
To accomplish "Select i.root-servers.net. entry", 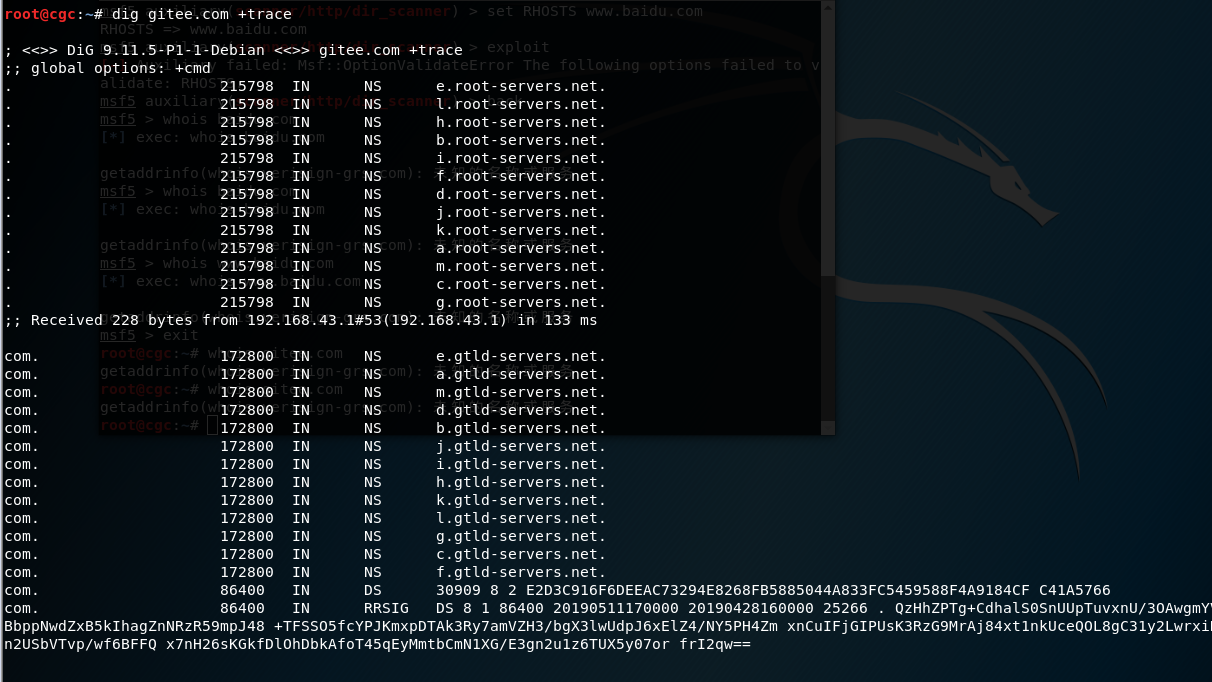I will pos(521,158).
